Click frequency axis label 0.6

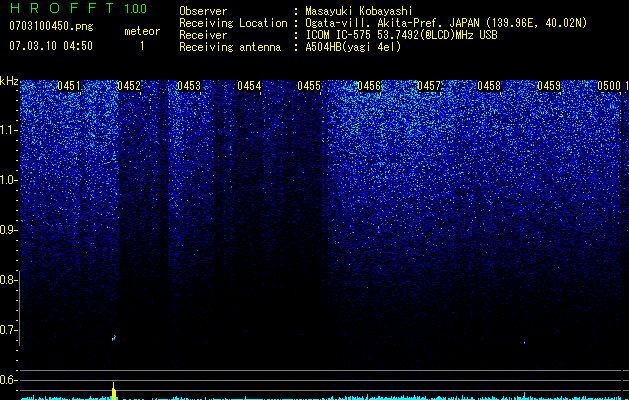8,380
